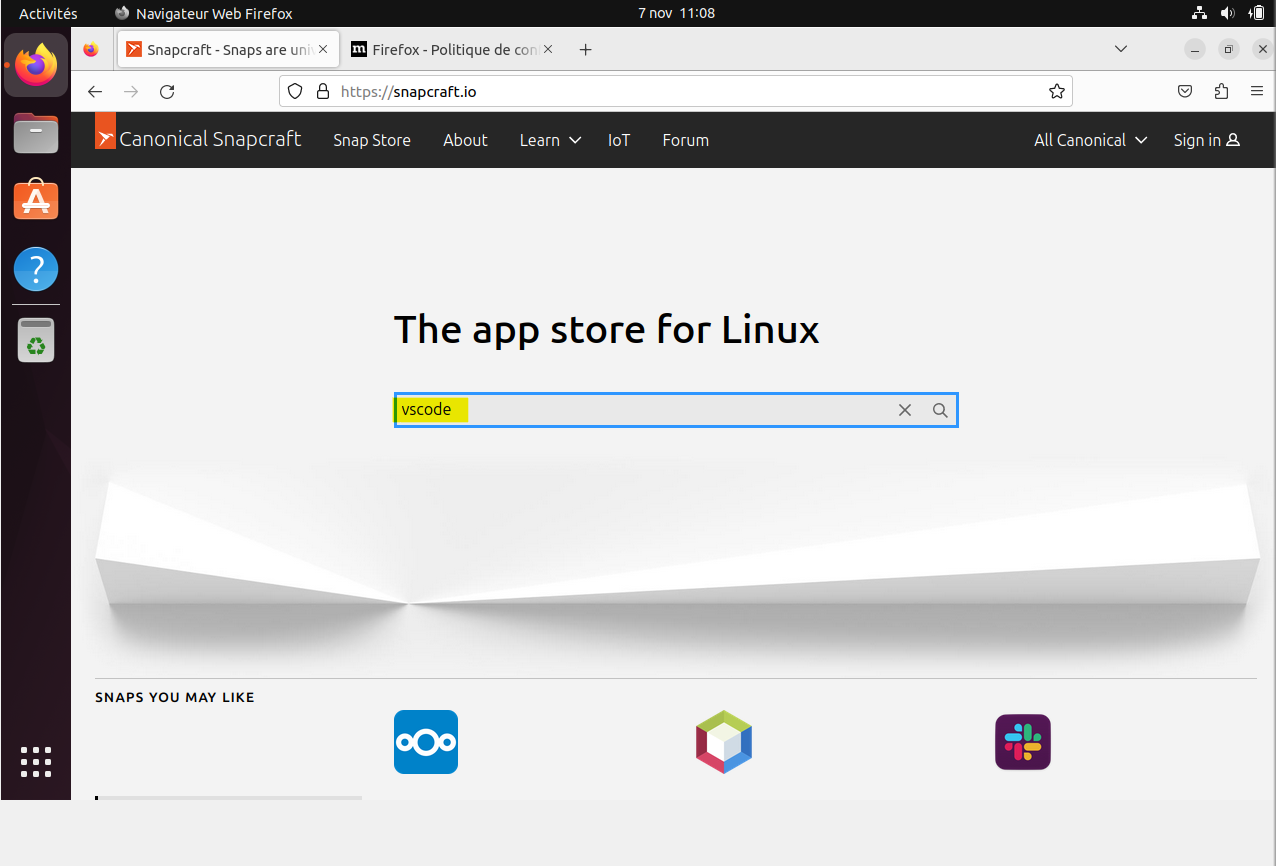Image resolution: width=1276 pixels, height=866 pixels.
Task: Click the Sign in link
Action: point(1206,140)
